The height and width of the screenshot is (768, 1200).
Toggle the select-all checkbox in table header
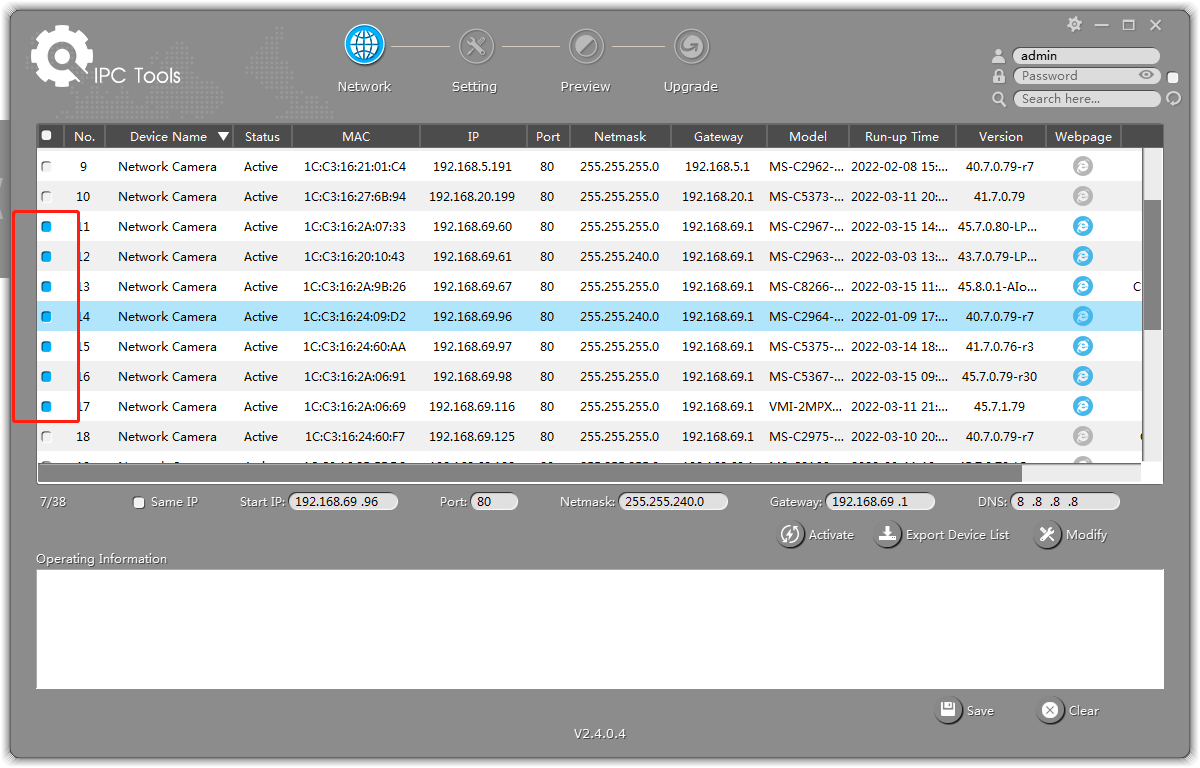pos(46,136)
